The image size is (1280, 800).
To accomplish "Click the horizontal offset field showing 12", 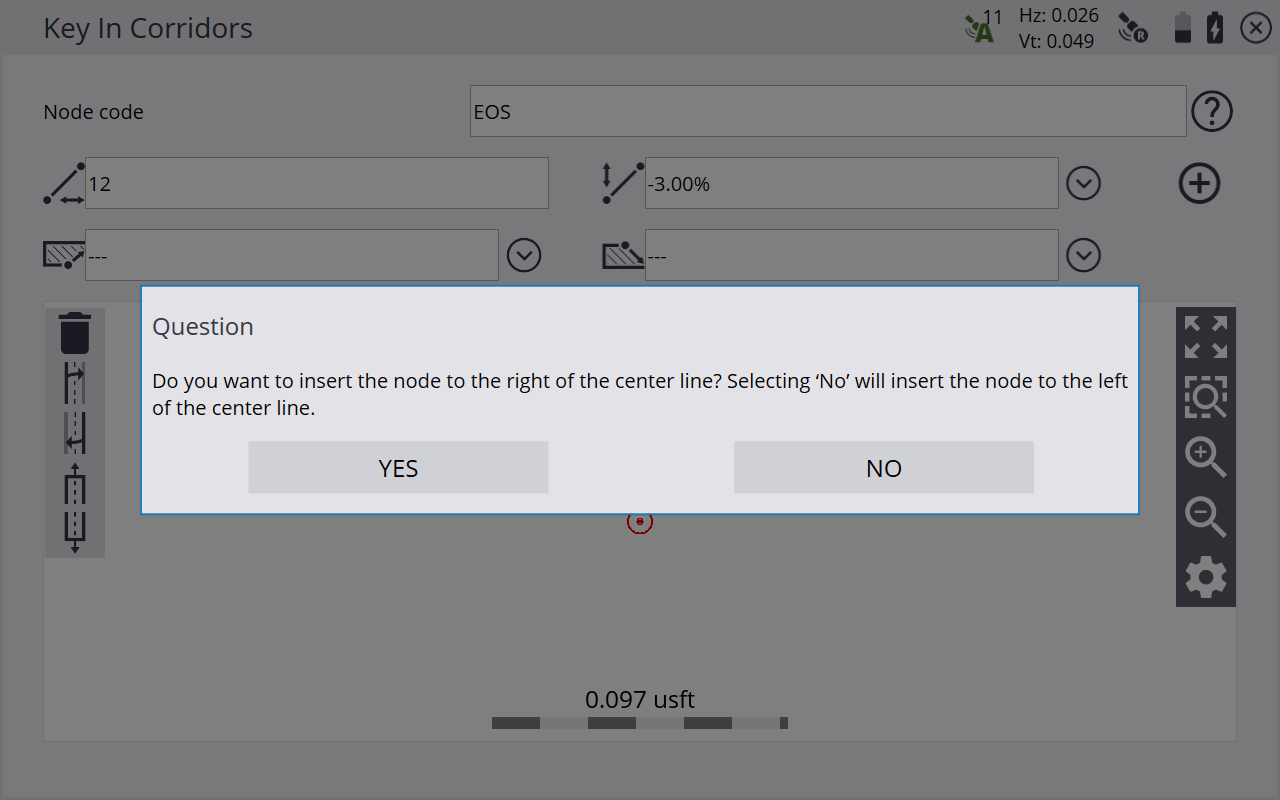I will point(316,183).
